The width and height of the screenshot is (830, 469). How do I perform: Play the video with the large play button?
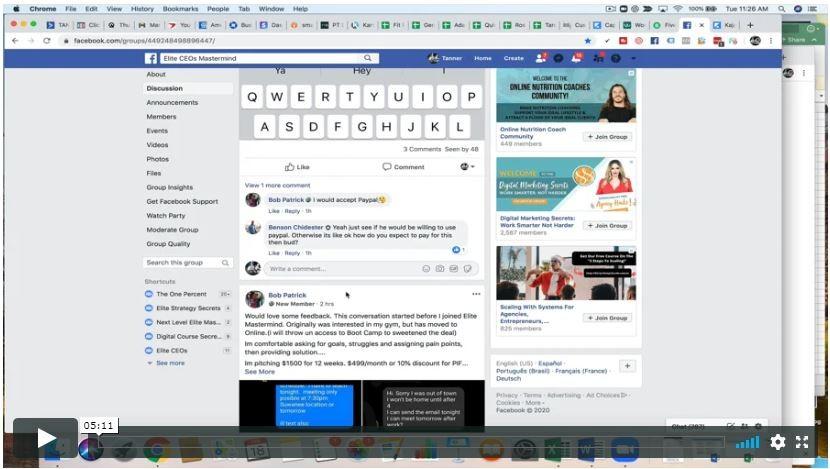46,438
